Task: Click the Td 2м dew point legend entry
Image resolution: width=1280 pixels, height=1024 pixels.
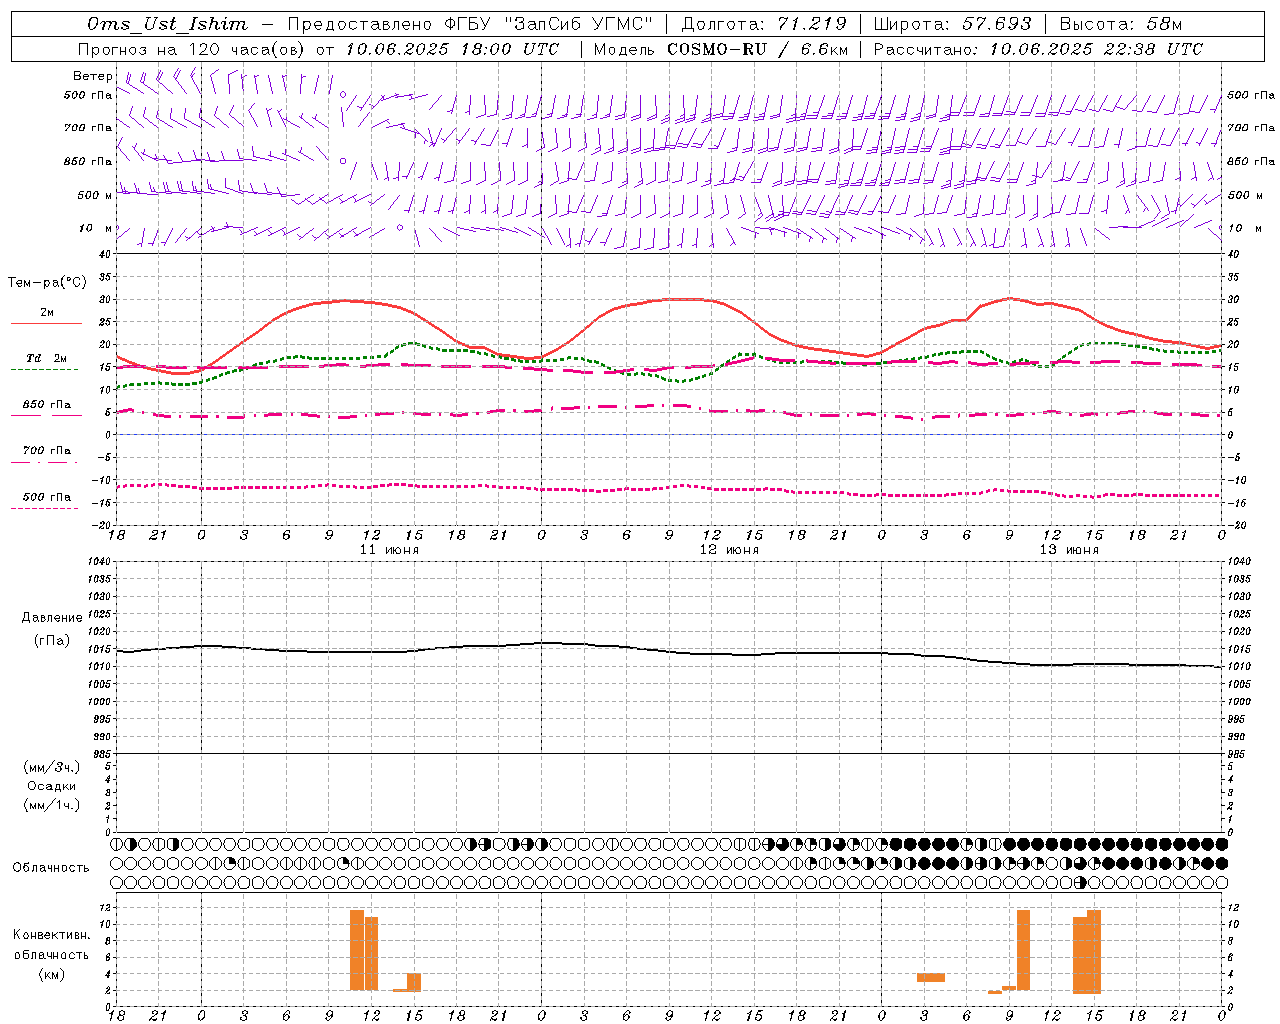Action: click(47, 358)
